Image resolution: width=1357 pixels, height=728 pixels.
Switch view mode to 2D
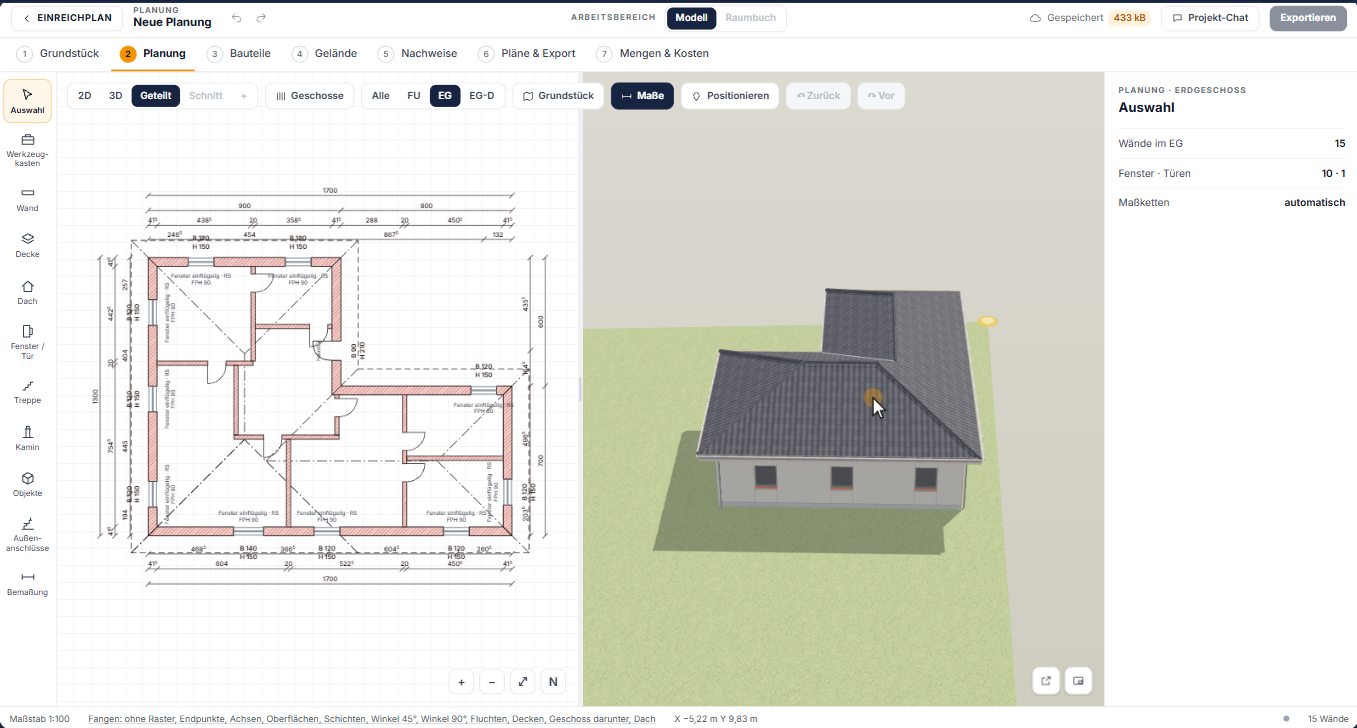(x=85, y=96)
